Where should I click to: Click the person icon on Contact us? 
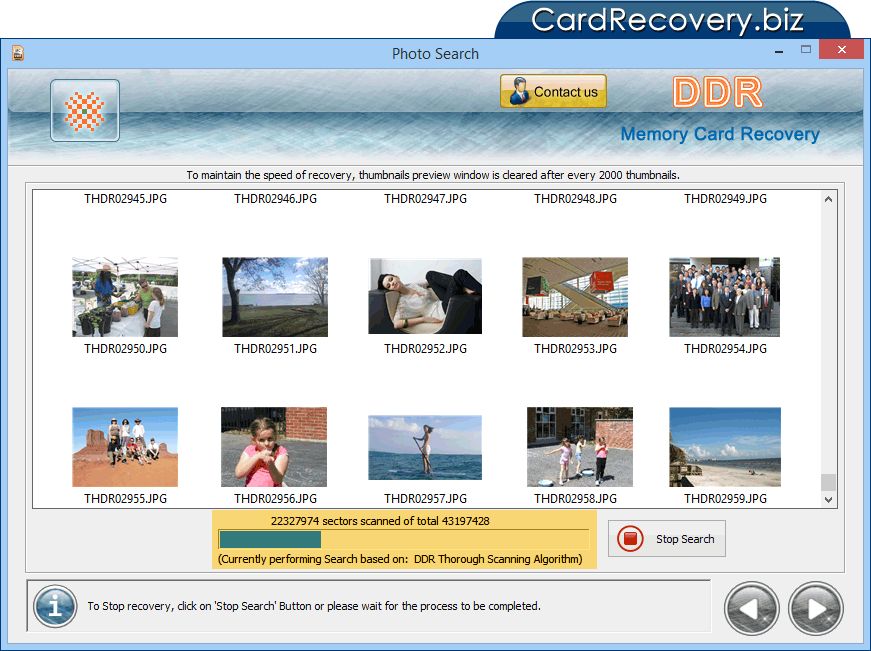[x=519, y=91]
